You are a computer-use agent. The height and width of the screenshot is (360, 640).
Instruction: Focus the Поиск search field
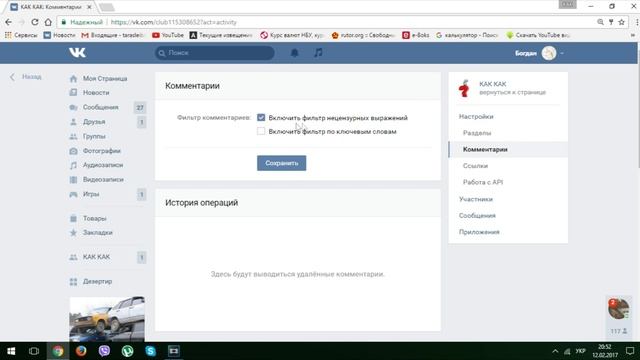pos(215,53)
